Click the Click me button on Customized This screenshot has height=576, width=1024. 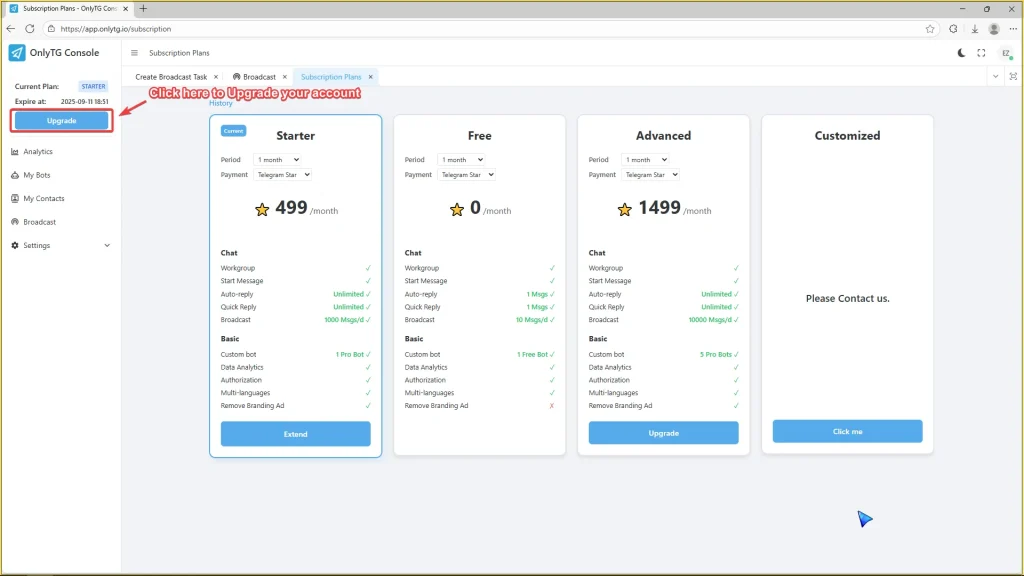click(x=848, y=432)
